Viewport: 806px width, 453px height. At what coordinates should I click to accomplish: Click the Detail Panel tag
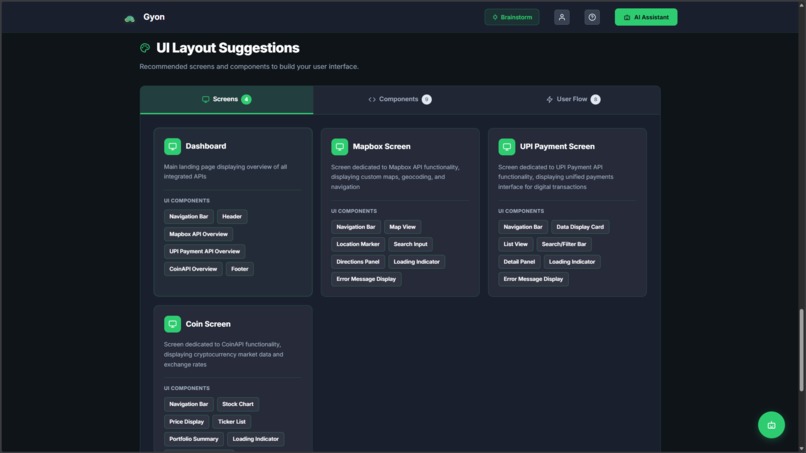(519, 262)
